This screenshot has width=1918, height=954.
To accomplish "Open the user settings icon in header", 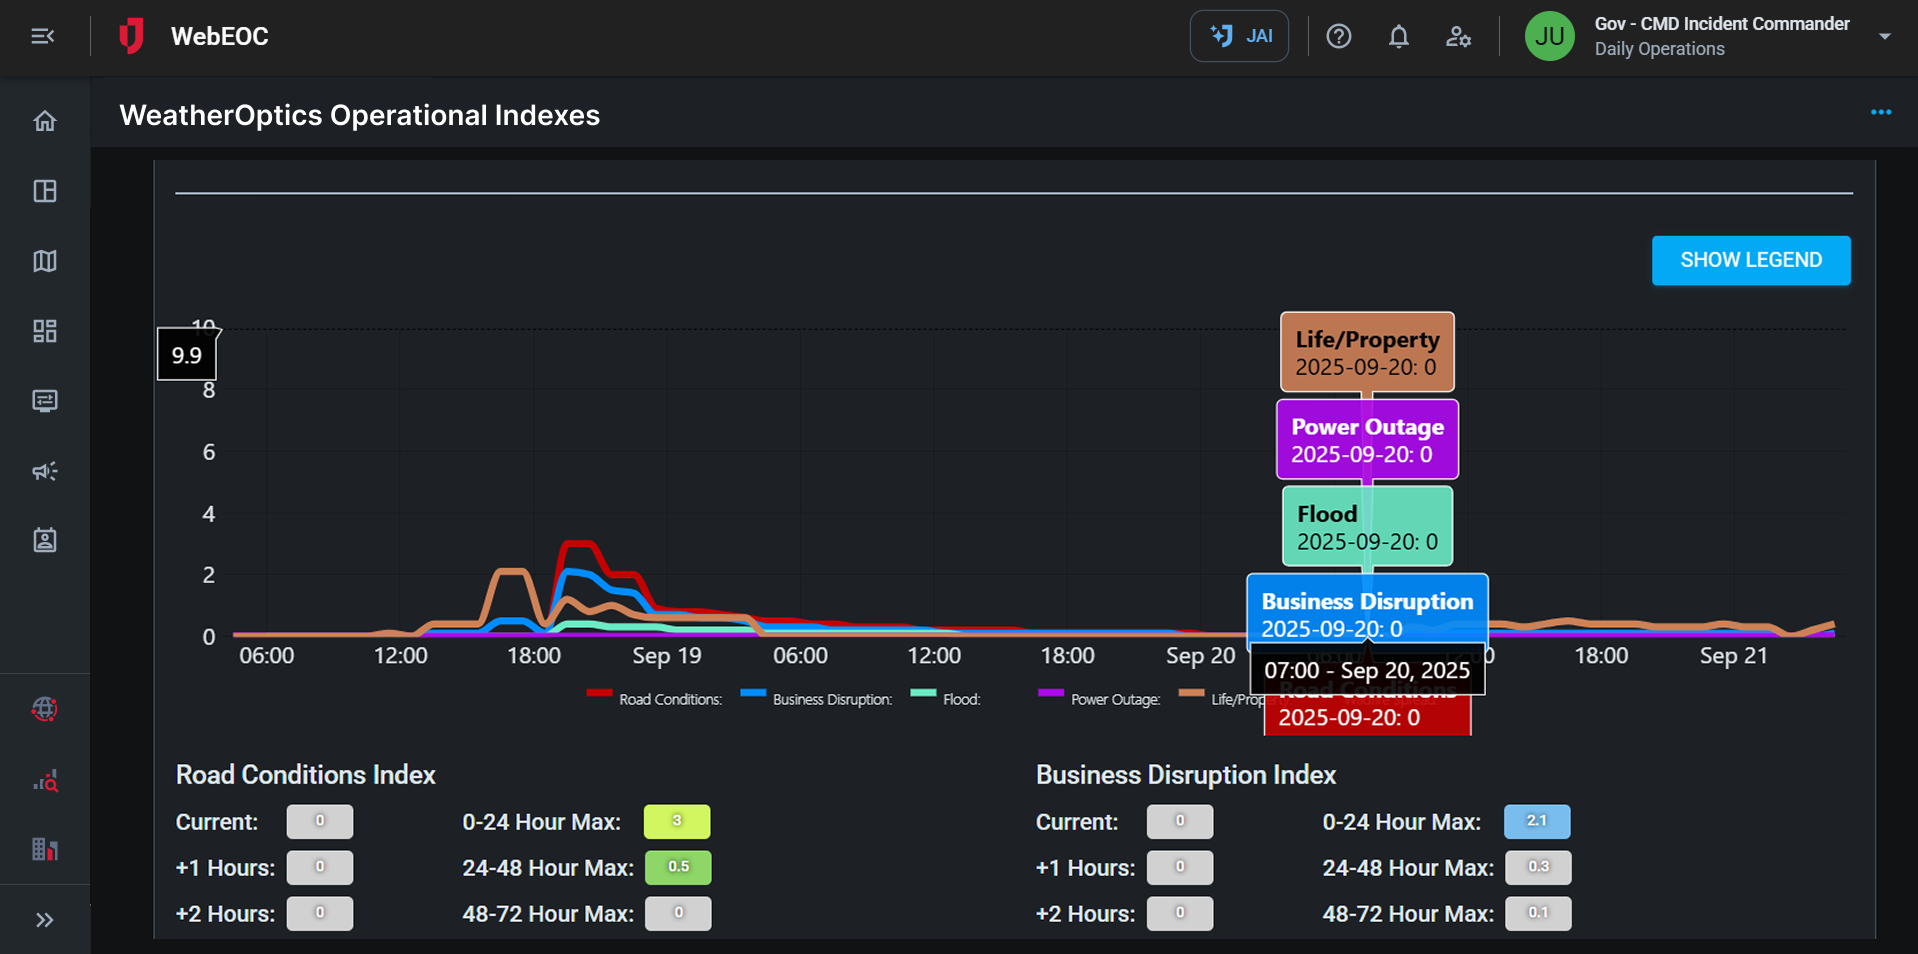I will [1458, 37].
